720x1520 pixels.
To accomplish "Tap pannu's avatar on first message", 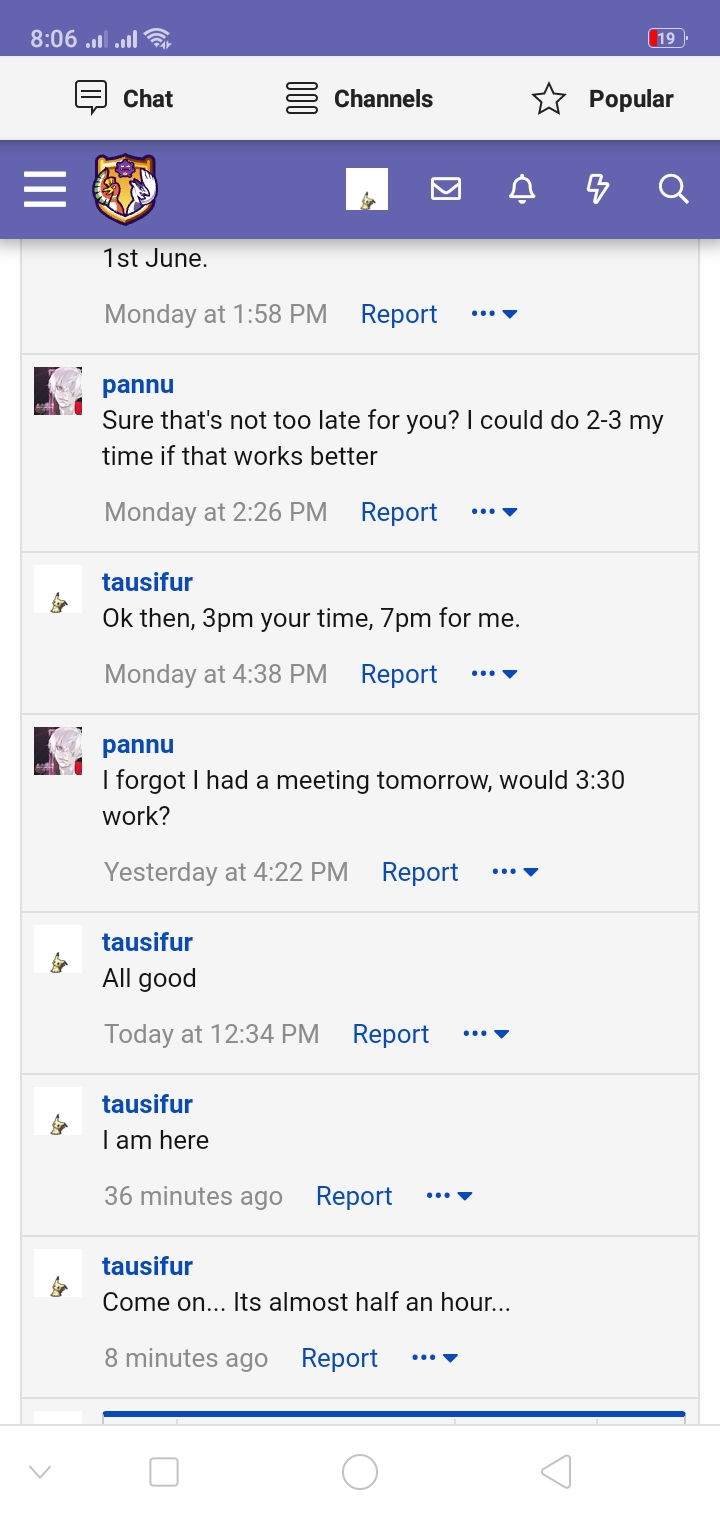I will click(x=58, y=391).
